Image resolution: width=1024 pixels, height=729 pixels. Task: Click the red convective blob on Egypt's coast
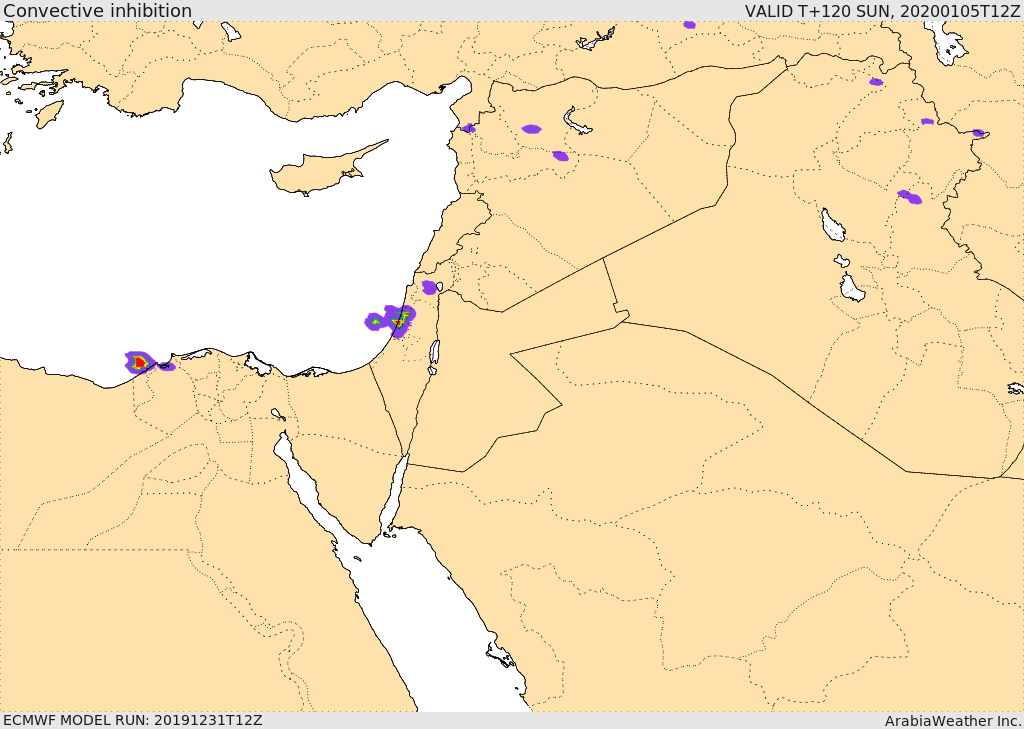139,362
